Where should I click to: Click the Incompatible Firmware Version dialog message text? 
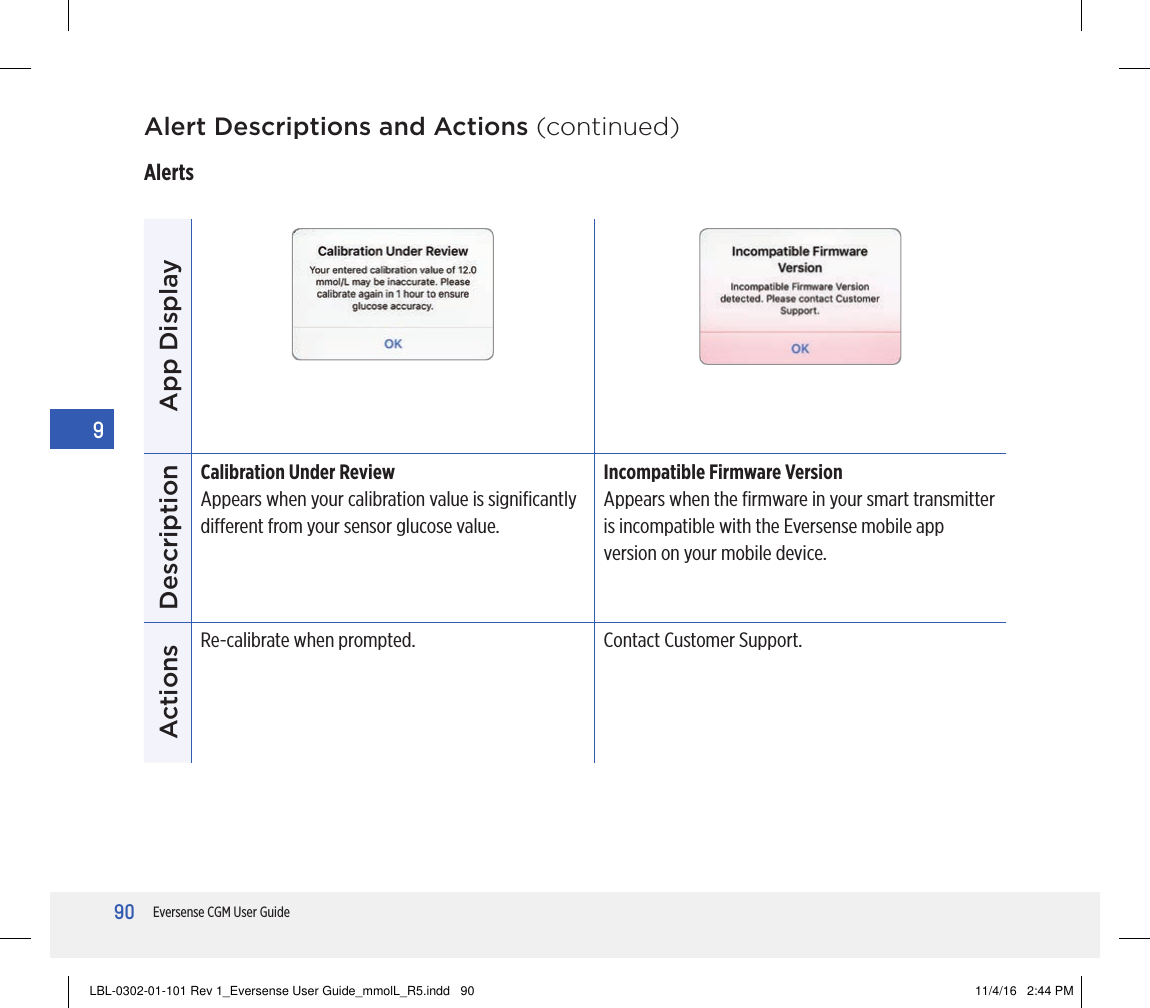799,299
